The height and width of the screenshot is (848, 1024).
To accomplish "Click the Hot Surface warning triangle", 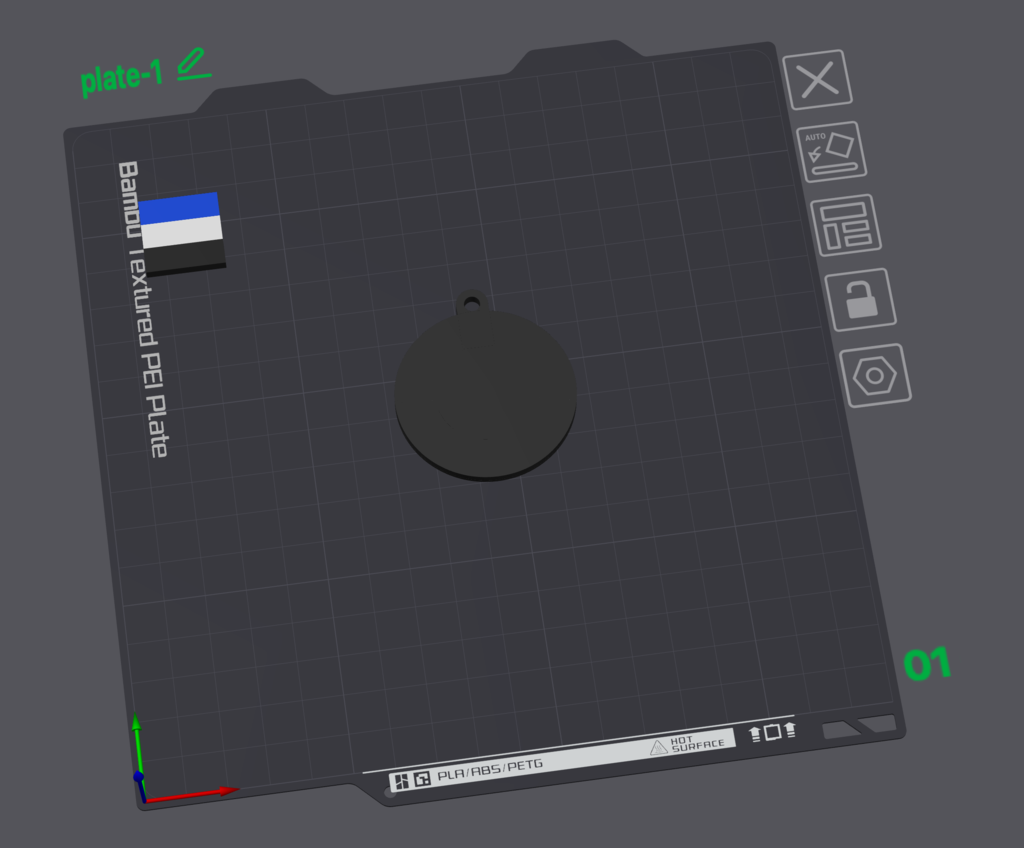I will coord(658,747).
